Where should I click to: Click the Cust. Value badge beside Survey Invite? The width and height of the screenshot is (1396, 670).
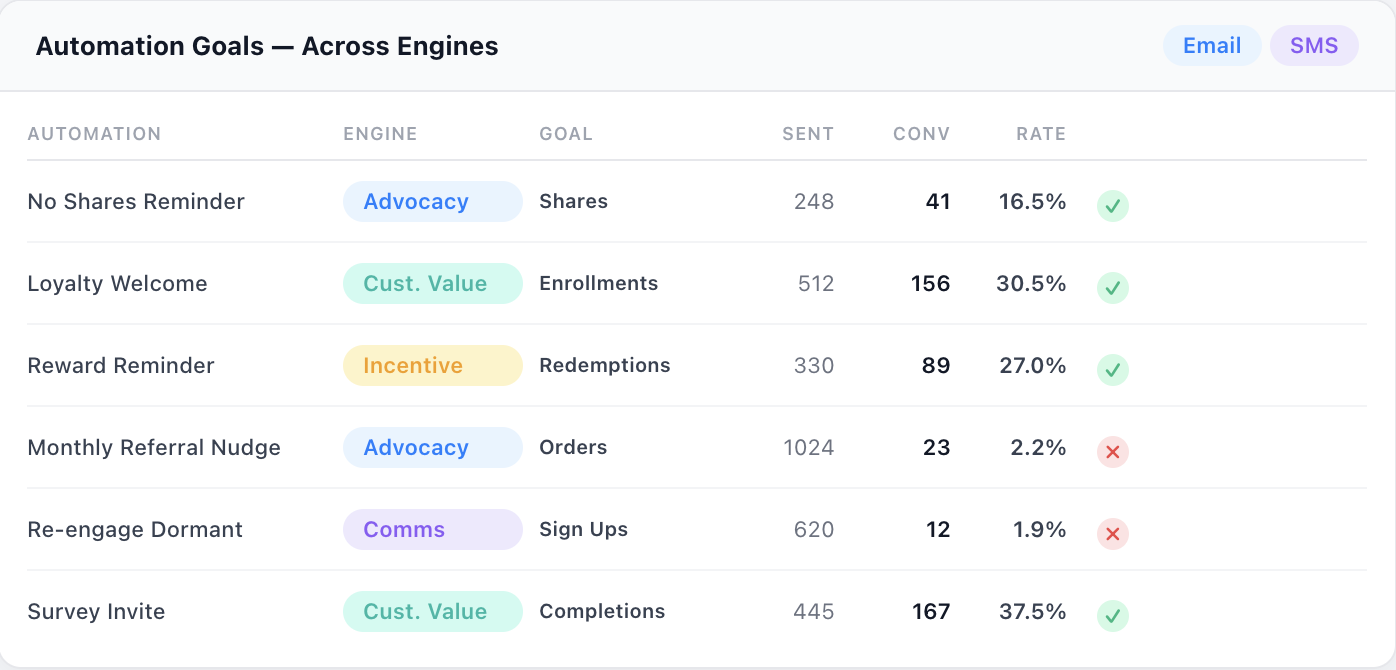(432, 611)
